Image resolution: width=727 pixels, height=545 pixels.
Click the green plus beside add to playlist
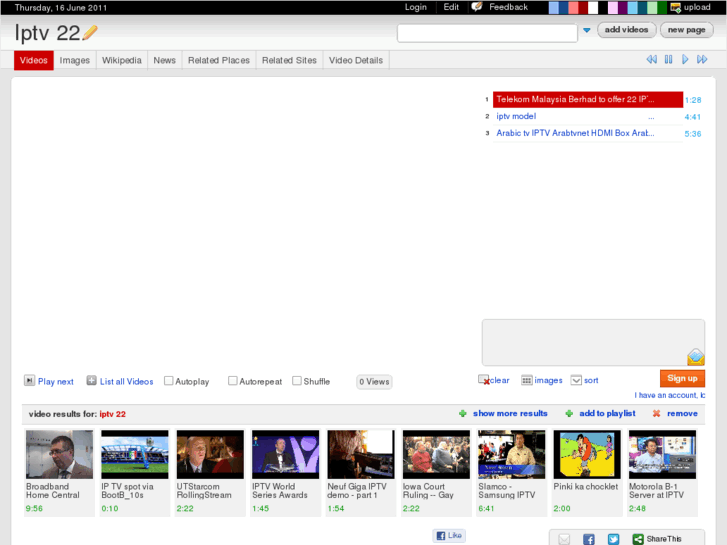click(x=569, y=413)
